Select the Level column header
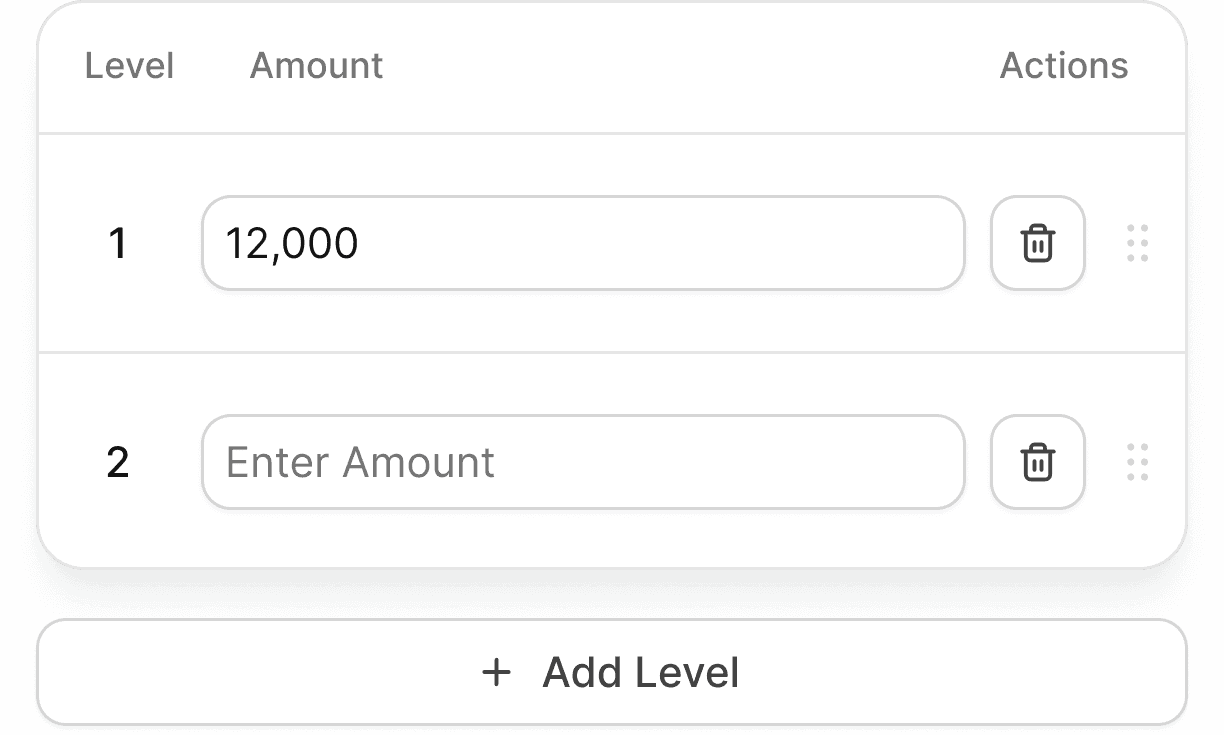Viewport: 1224px width, 735px height. 130,65
